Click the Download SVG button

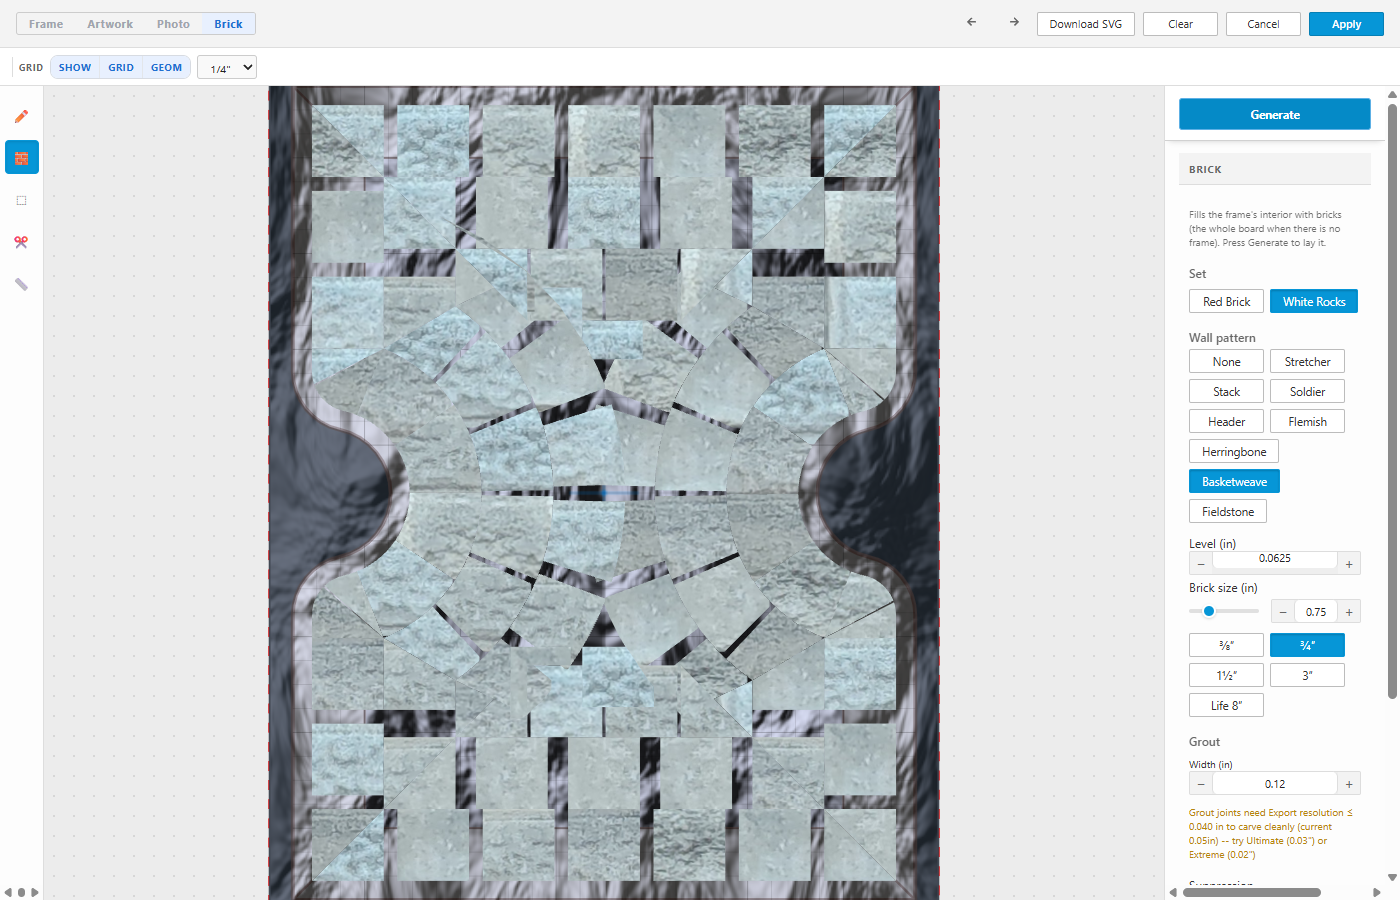(x=1086, y=24)
